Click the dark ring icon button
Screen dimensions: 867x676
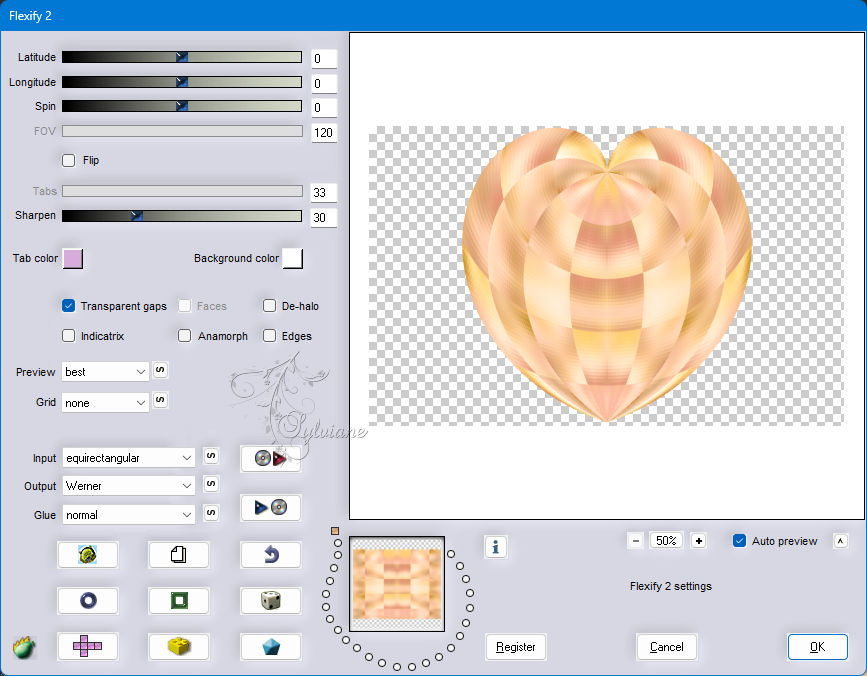click(x=87, y=600)
